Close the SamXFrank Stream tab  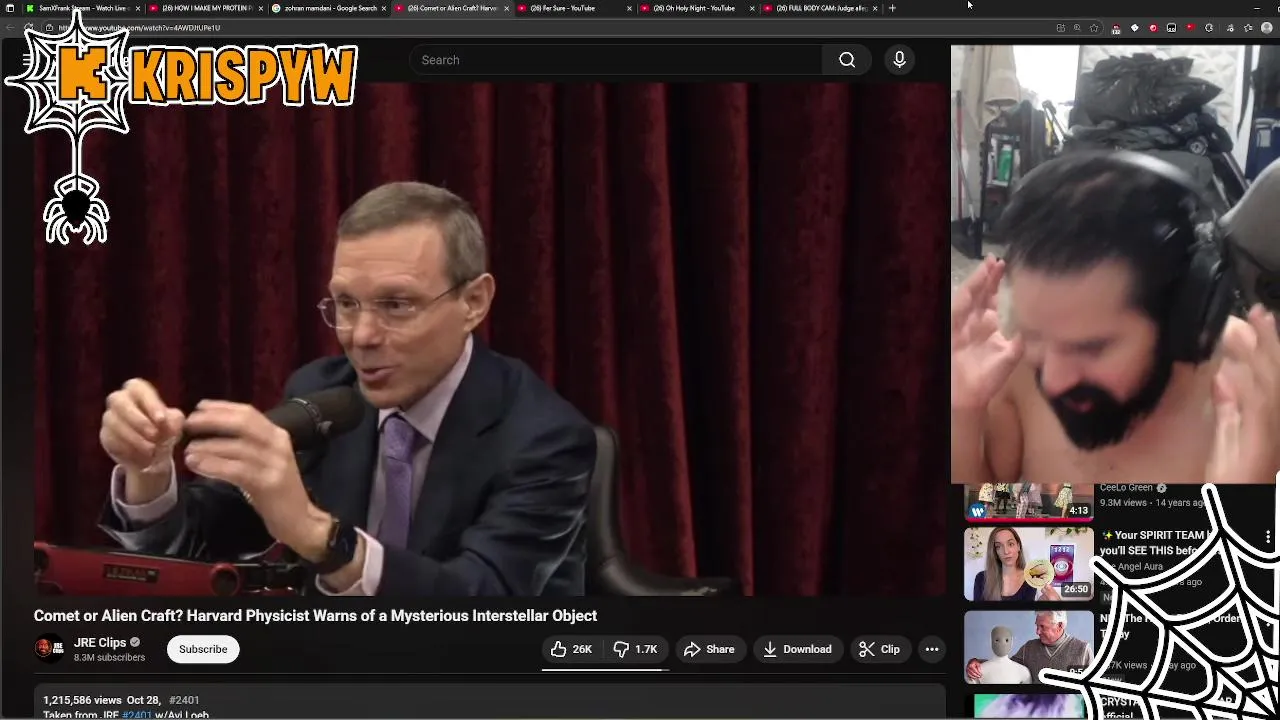pos(138,8)
